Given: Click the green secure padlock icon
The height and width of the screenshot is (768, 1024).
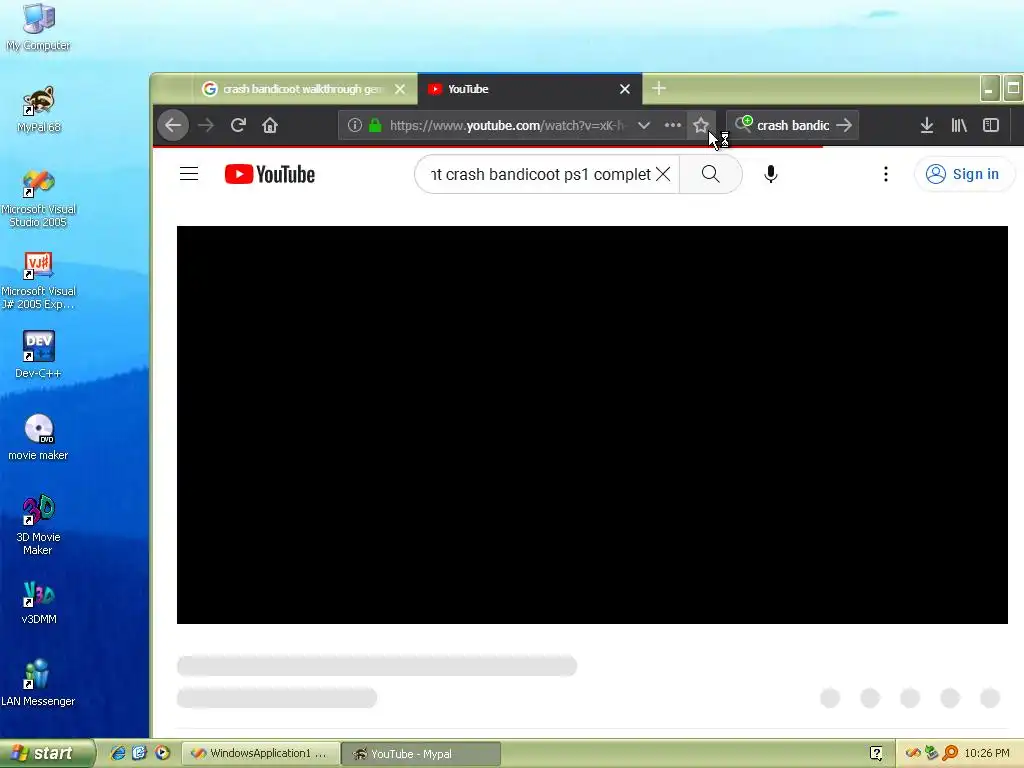Looking at the screenshot, I should 375,125.
